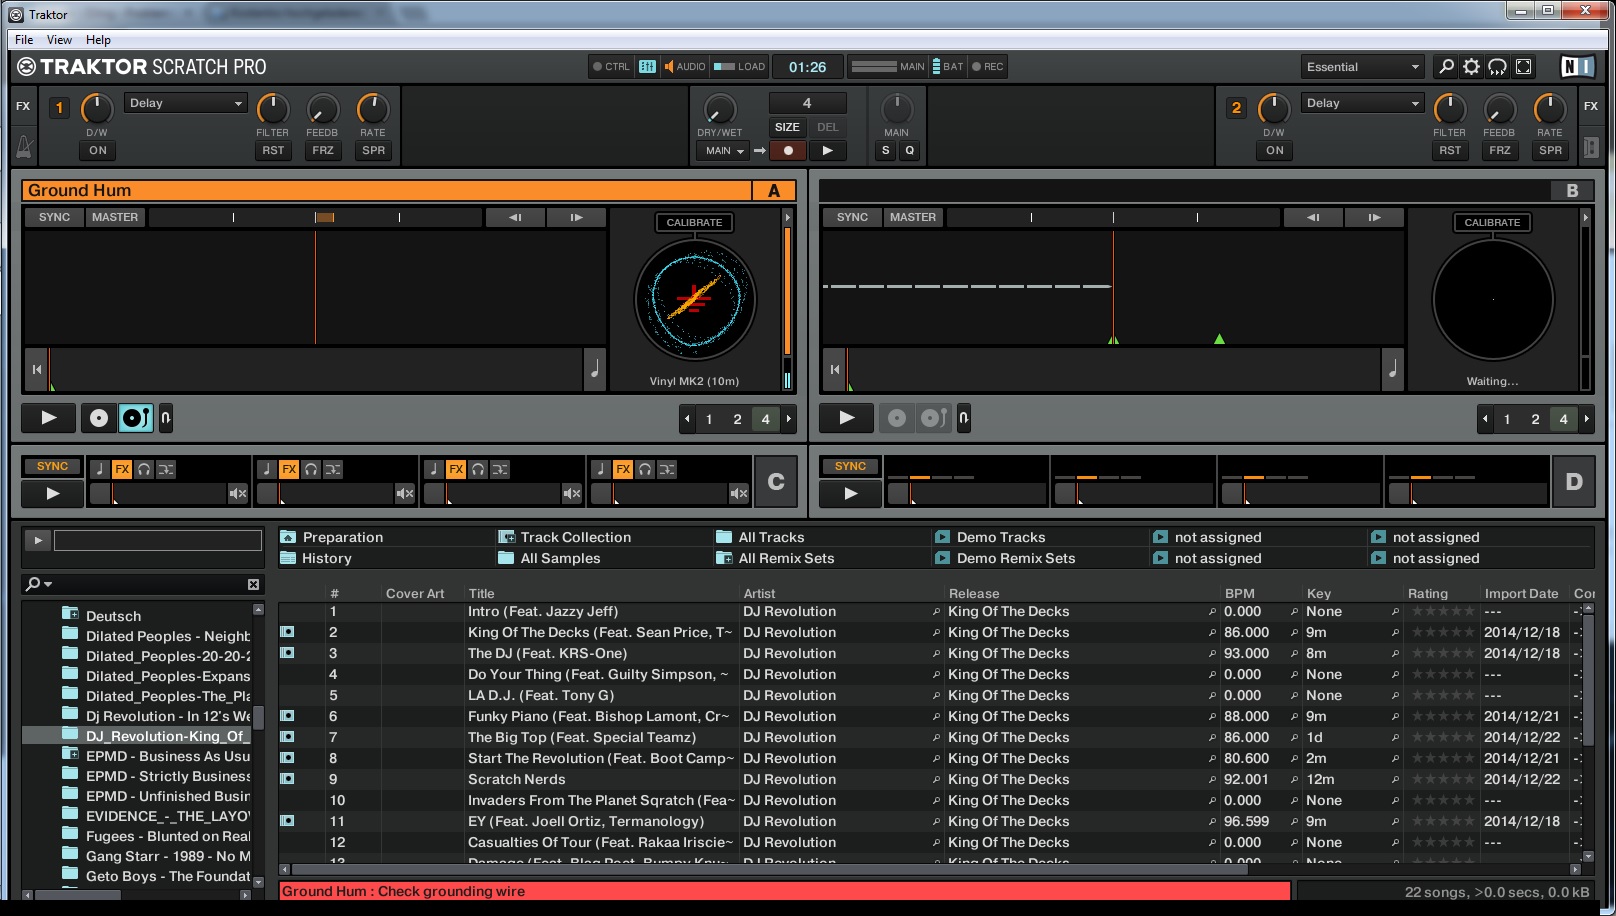
Task: Mute first sample slot of Deck C
Action: [x=238, y=493]
